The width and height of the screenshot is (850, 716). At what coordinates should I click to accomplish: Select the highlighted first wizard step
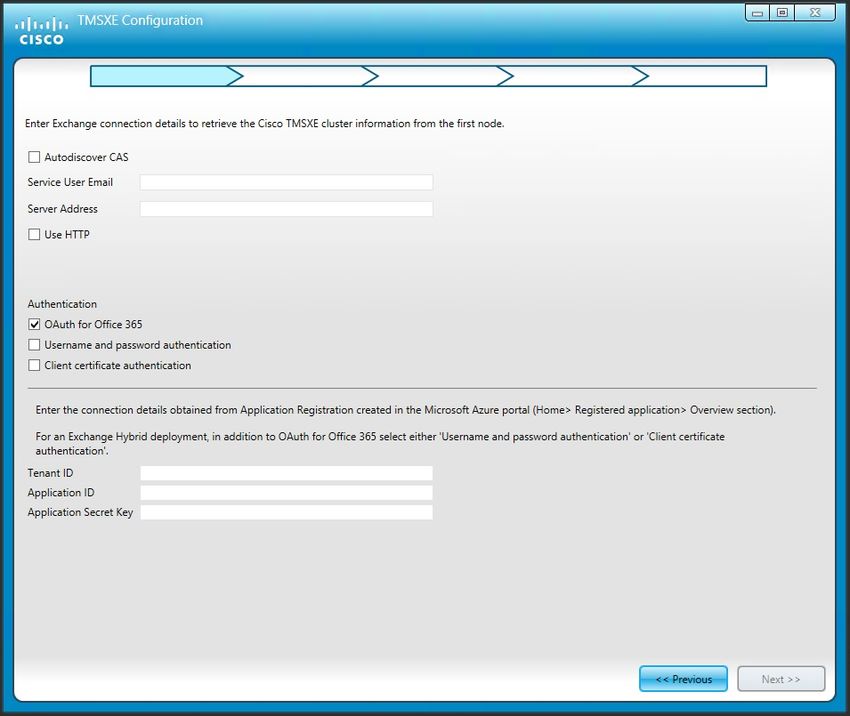point(164,76)
